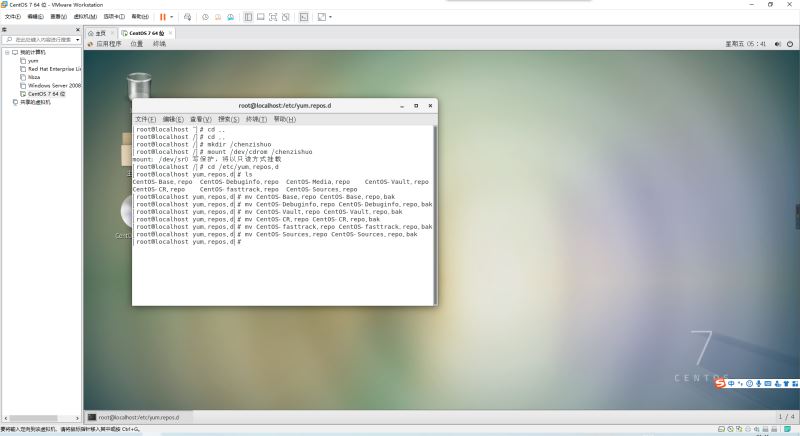Open the stretch display dropdown arrow
The width and height of the screenshot is (800, 436).
coord(330,17)
